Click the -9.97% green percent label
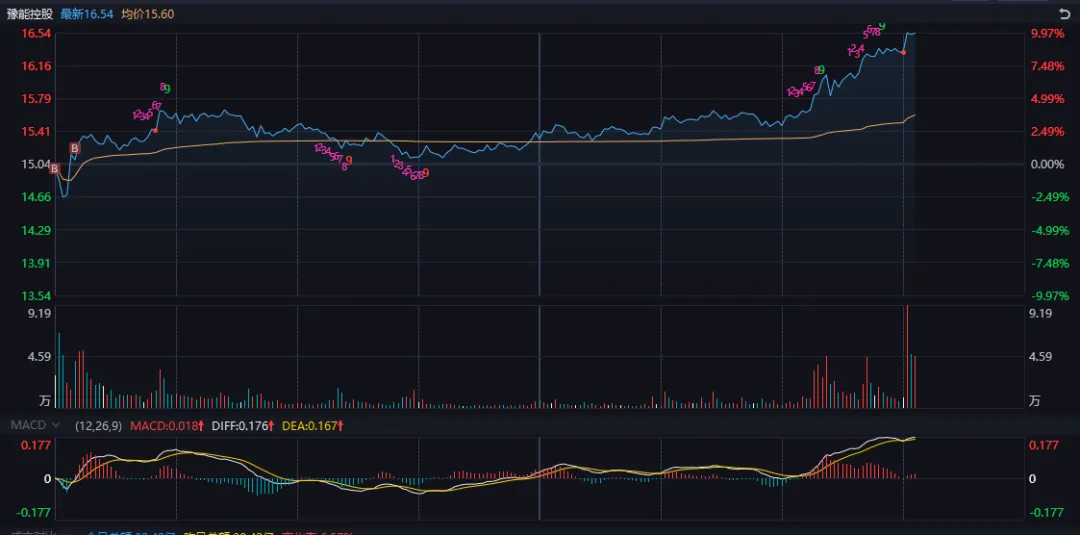 click(x=1049, y=296)
